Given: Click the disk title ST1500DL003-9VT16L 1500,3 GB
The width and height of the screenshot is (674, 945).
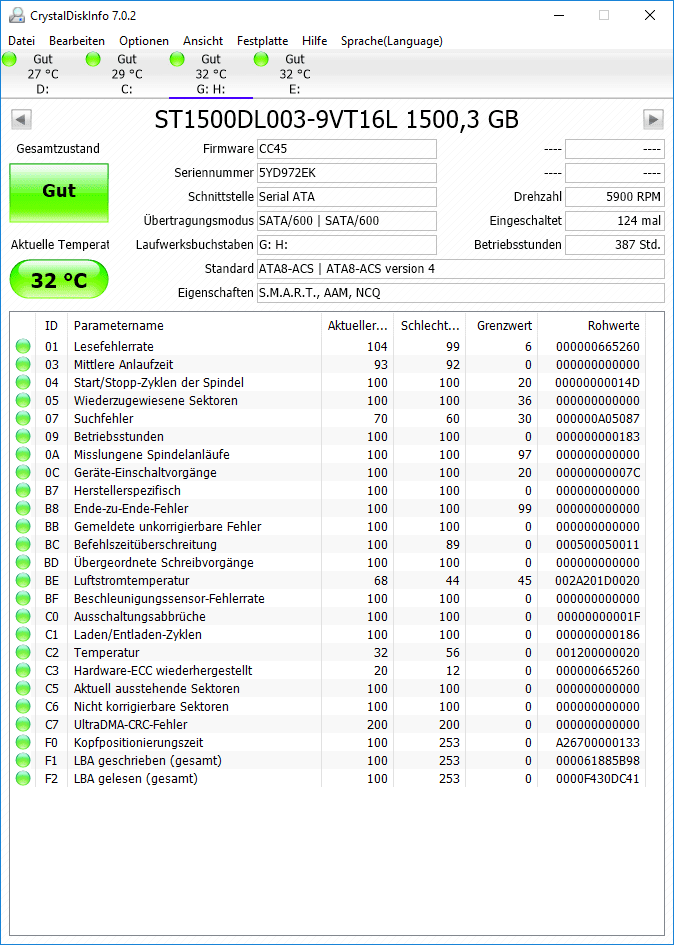Looking at the screenshot, I should click(336, 119).
